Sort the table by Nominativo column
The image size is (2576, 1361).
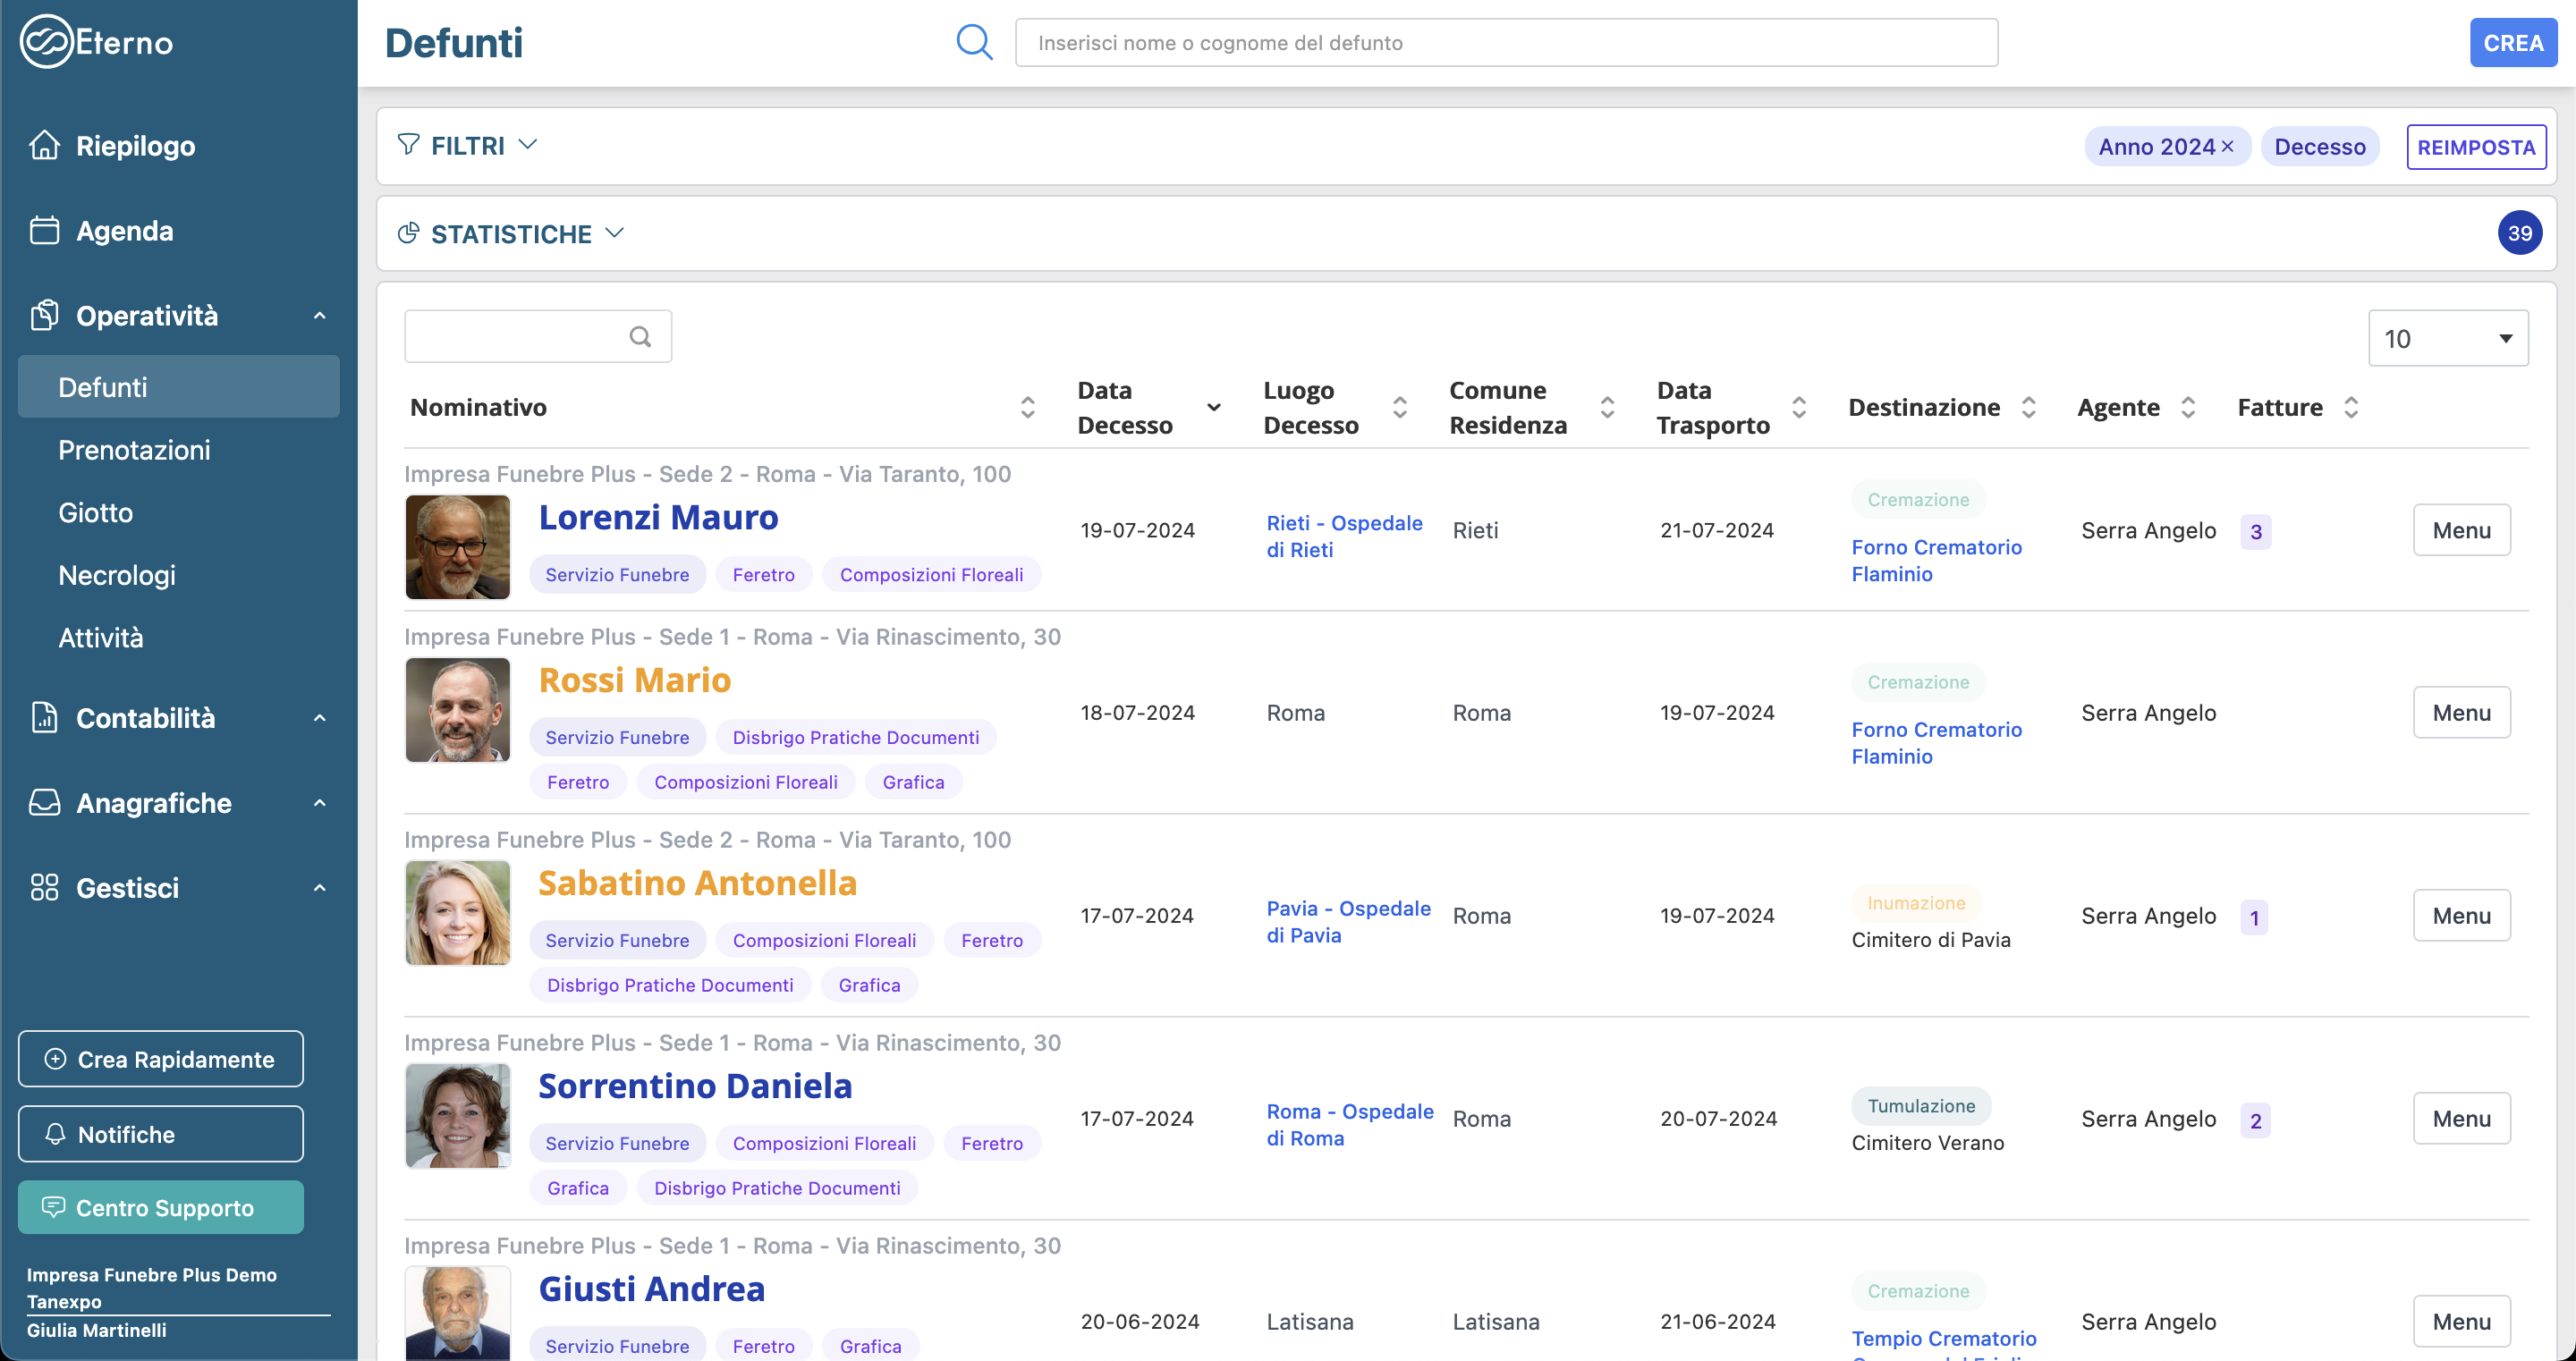[1027, 407]
